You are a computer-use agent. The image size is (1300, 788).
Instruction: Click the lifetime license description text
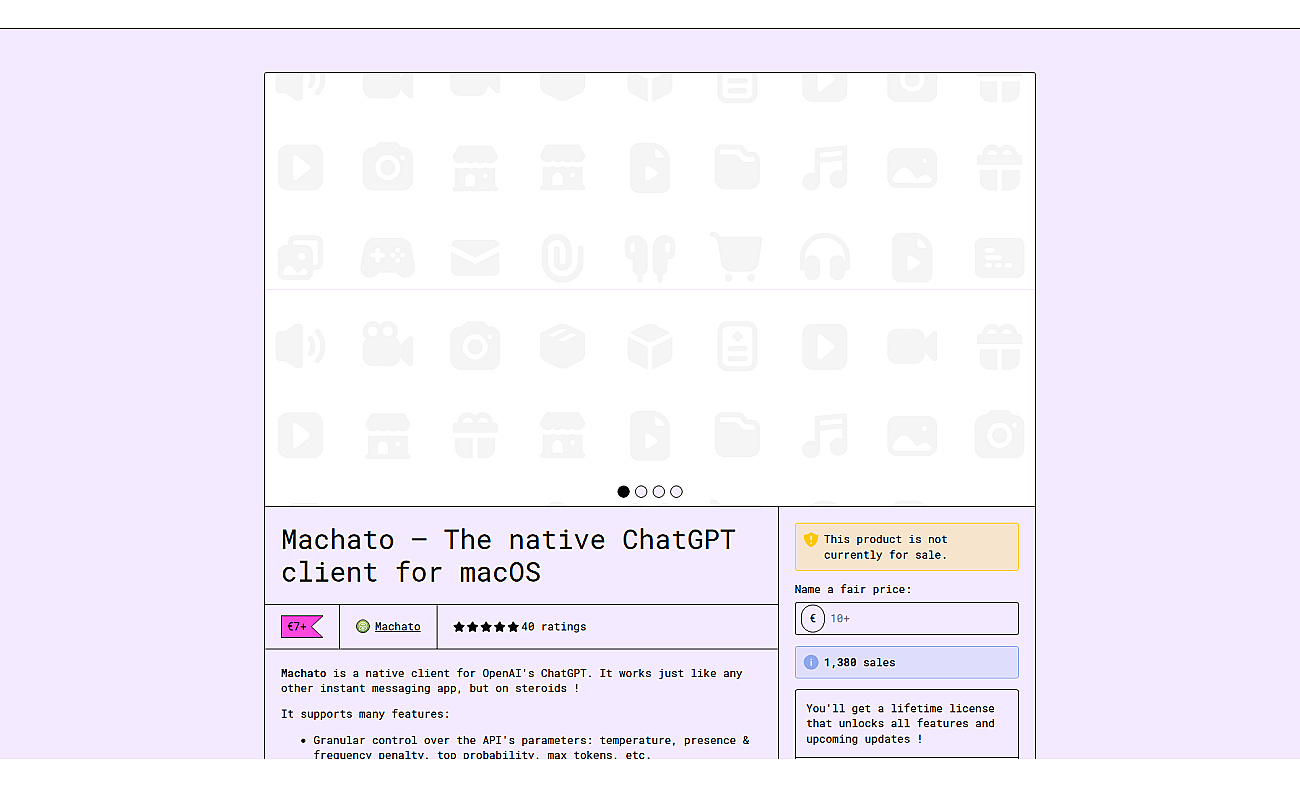900,724
